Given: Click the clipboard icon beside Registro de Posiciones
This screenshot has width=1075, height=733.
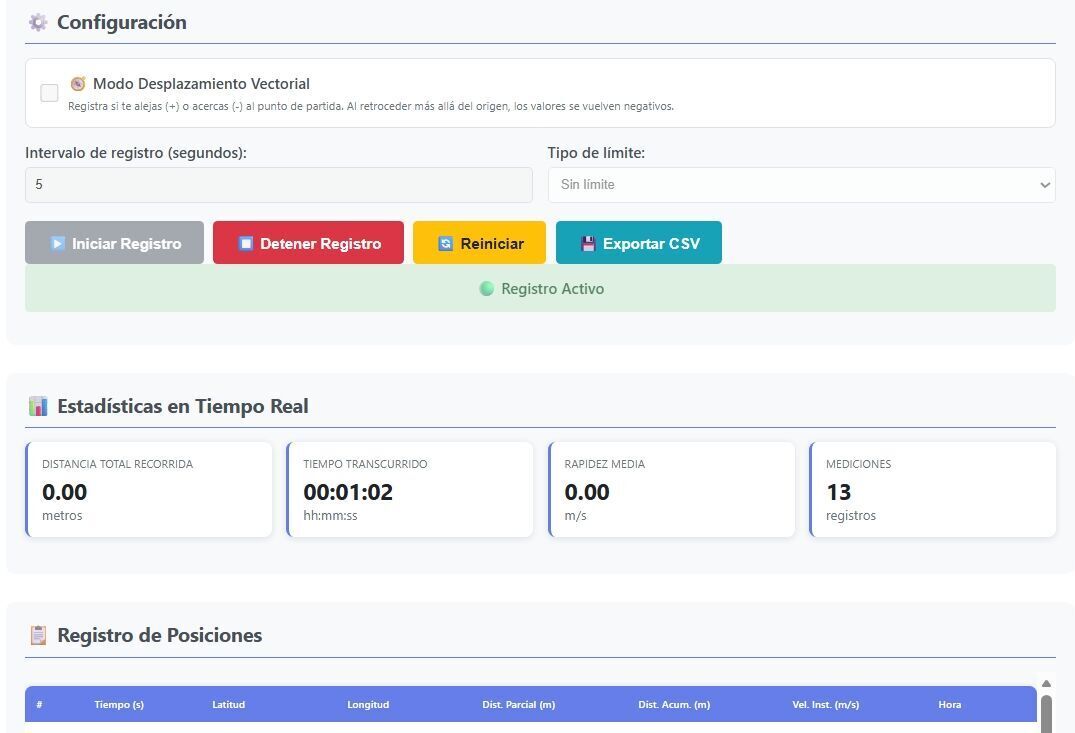Looking at the screenshot, I should pos(38,635).
